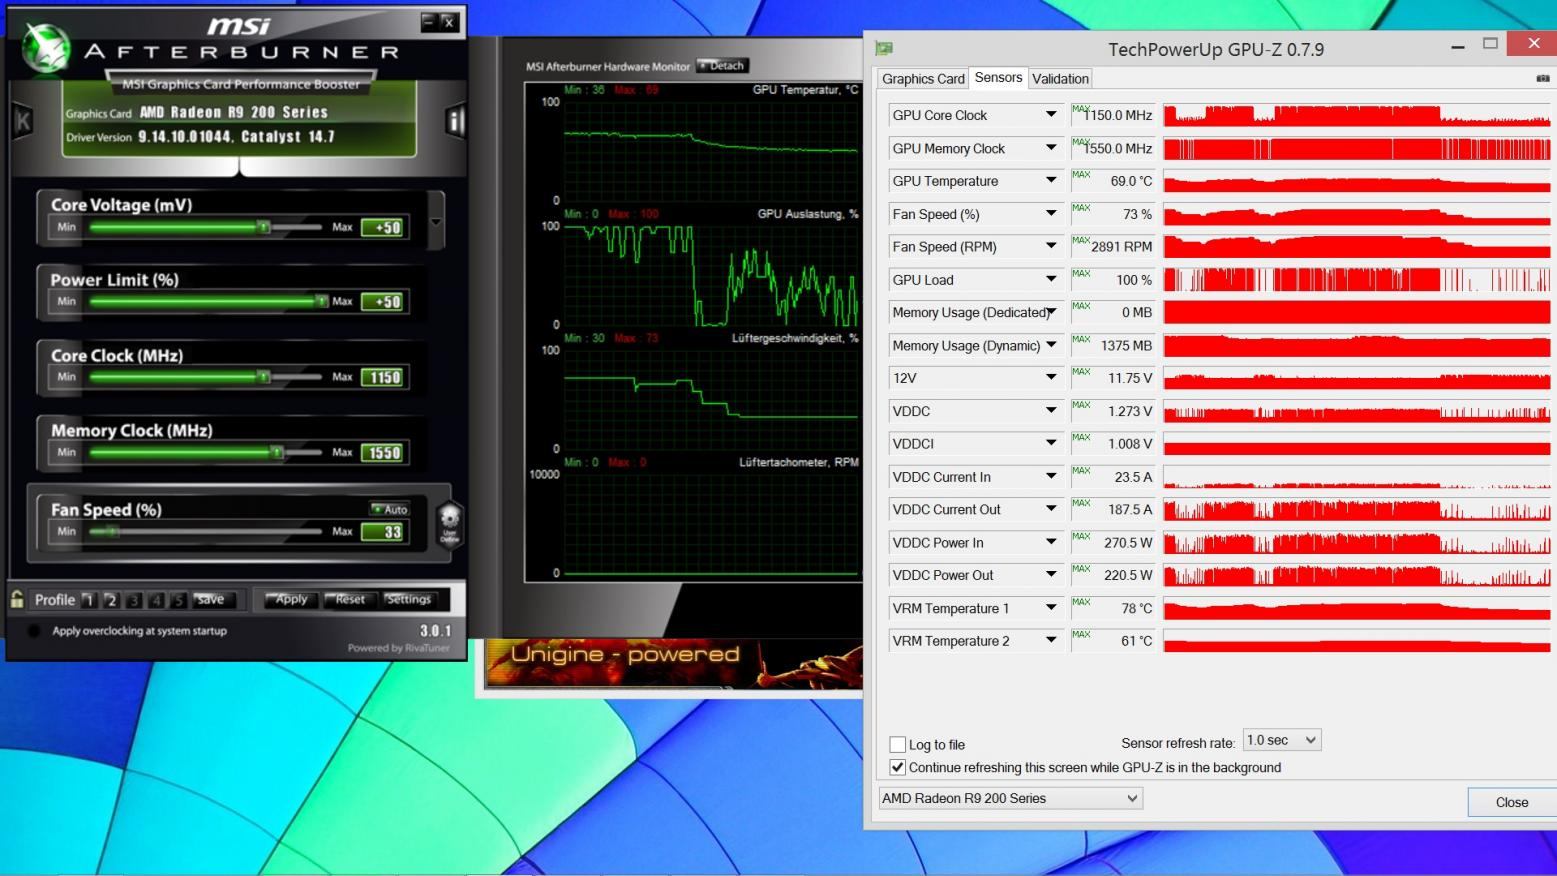Image resolution: width=1557 pixels, height=876 pixels.
Task: Click the GPU Temperature value 69.0 °C
Action: pyautogui.click(x=1113, y=181)
